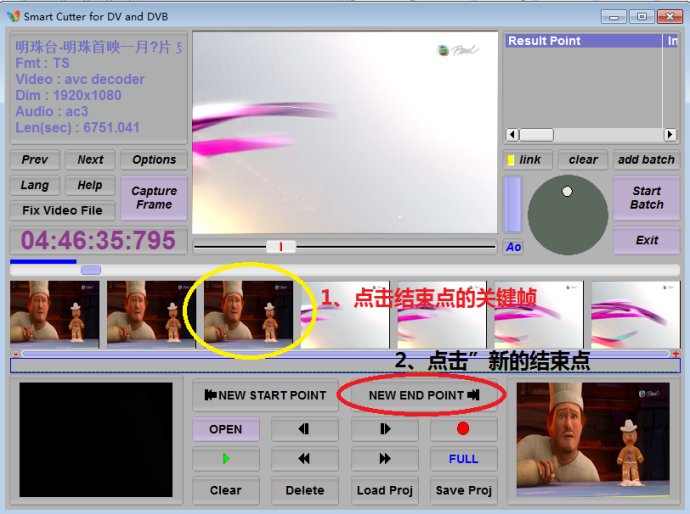Click the Result Point horizontal scrollbar thumb
This screenshot has width=690, height=514.
[x=536, y=135]
